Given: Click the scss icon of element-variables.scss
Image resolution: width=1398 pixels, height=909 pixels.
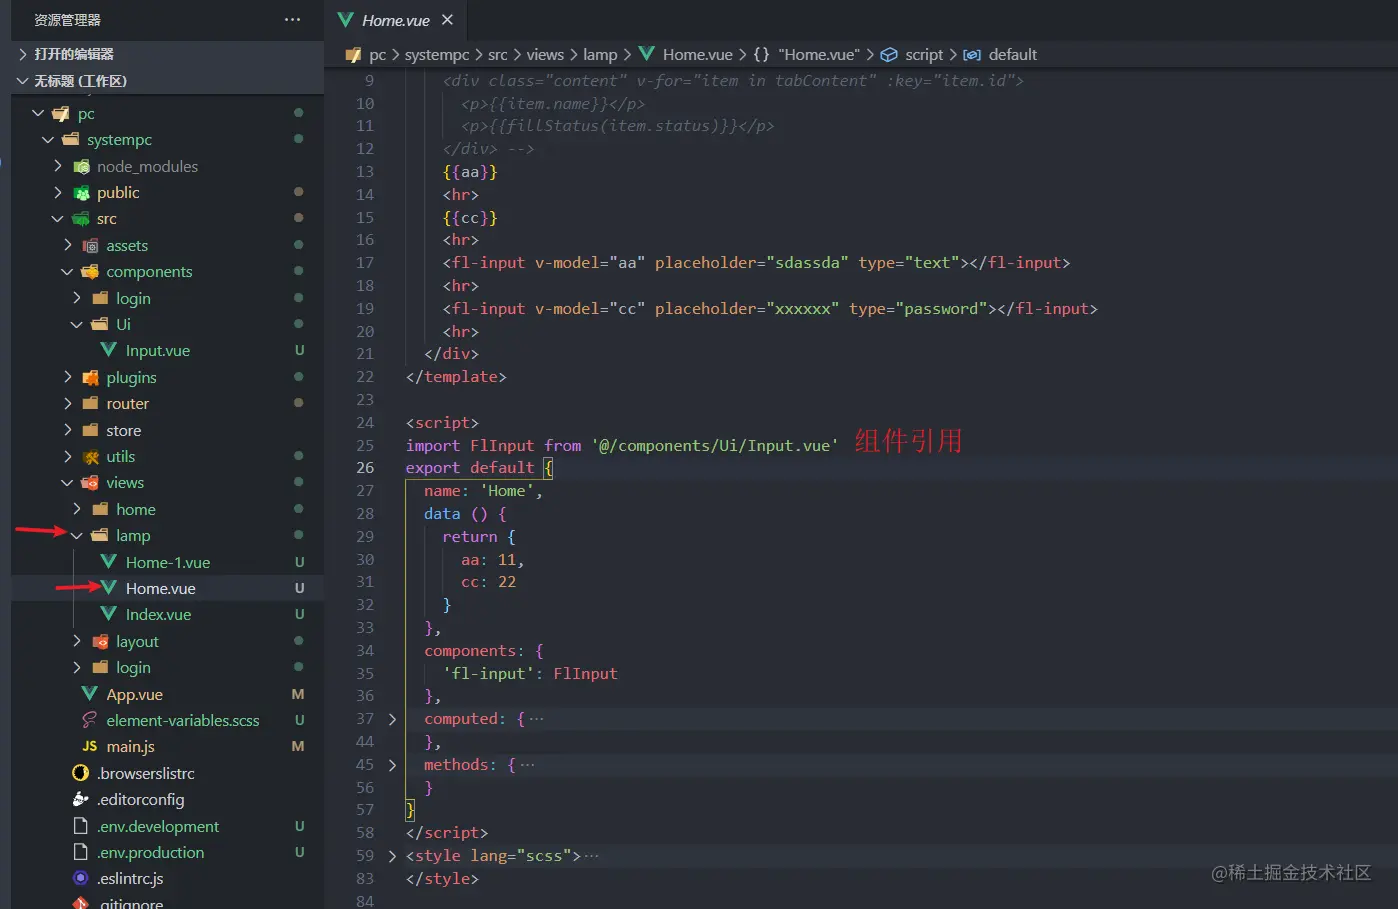Looking at the screenshot, I should click(89, 720).
